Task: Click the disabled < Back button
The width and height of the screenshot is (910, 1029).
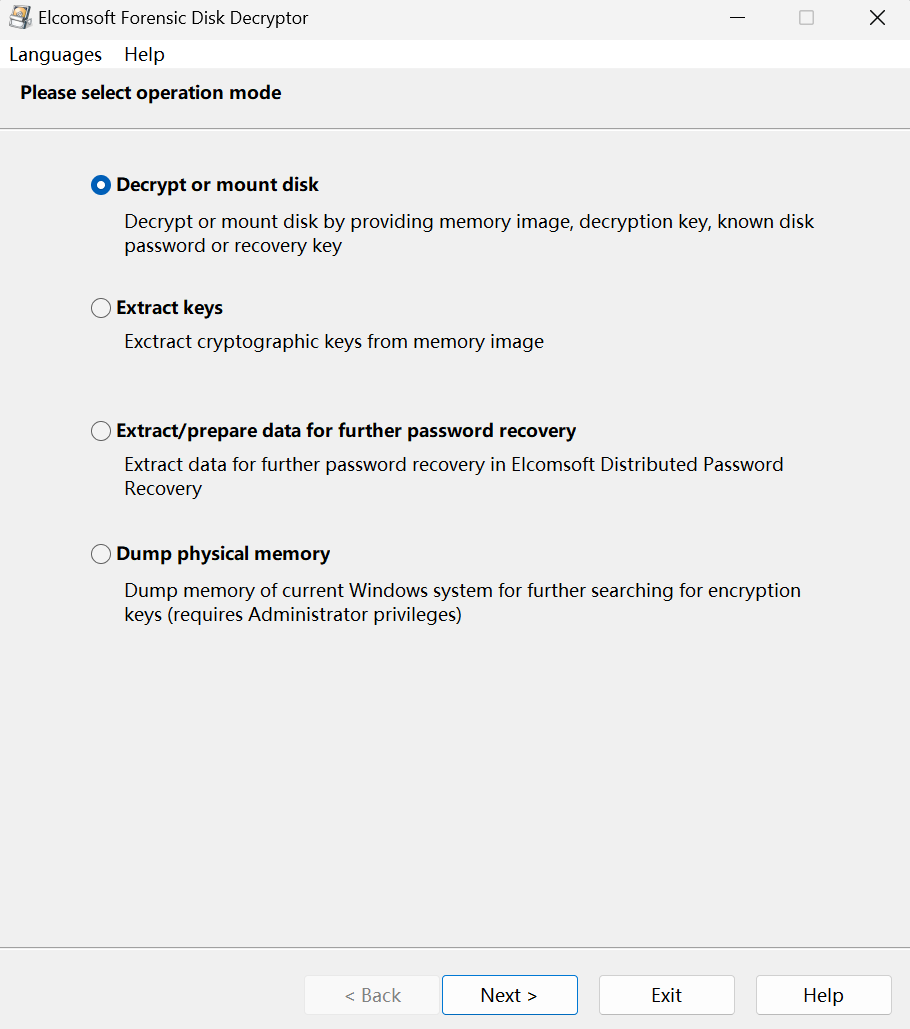Action: tap(372, 995)
